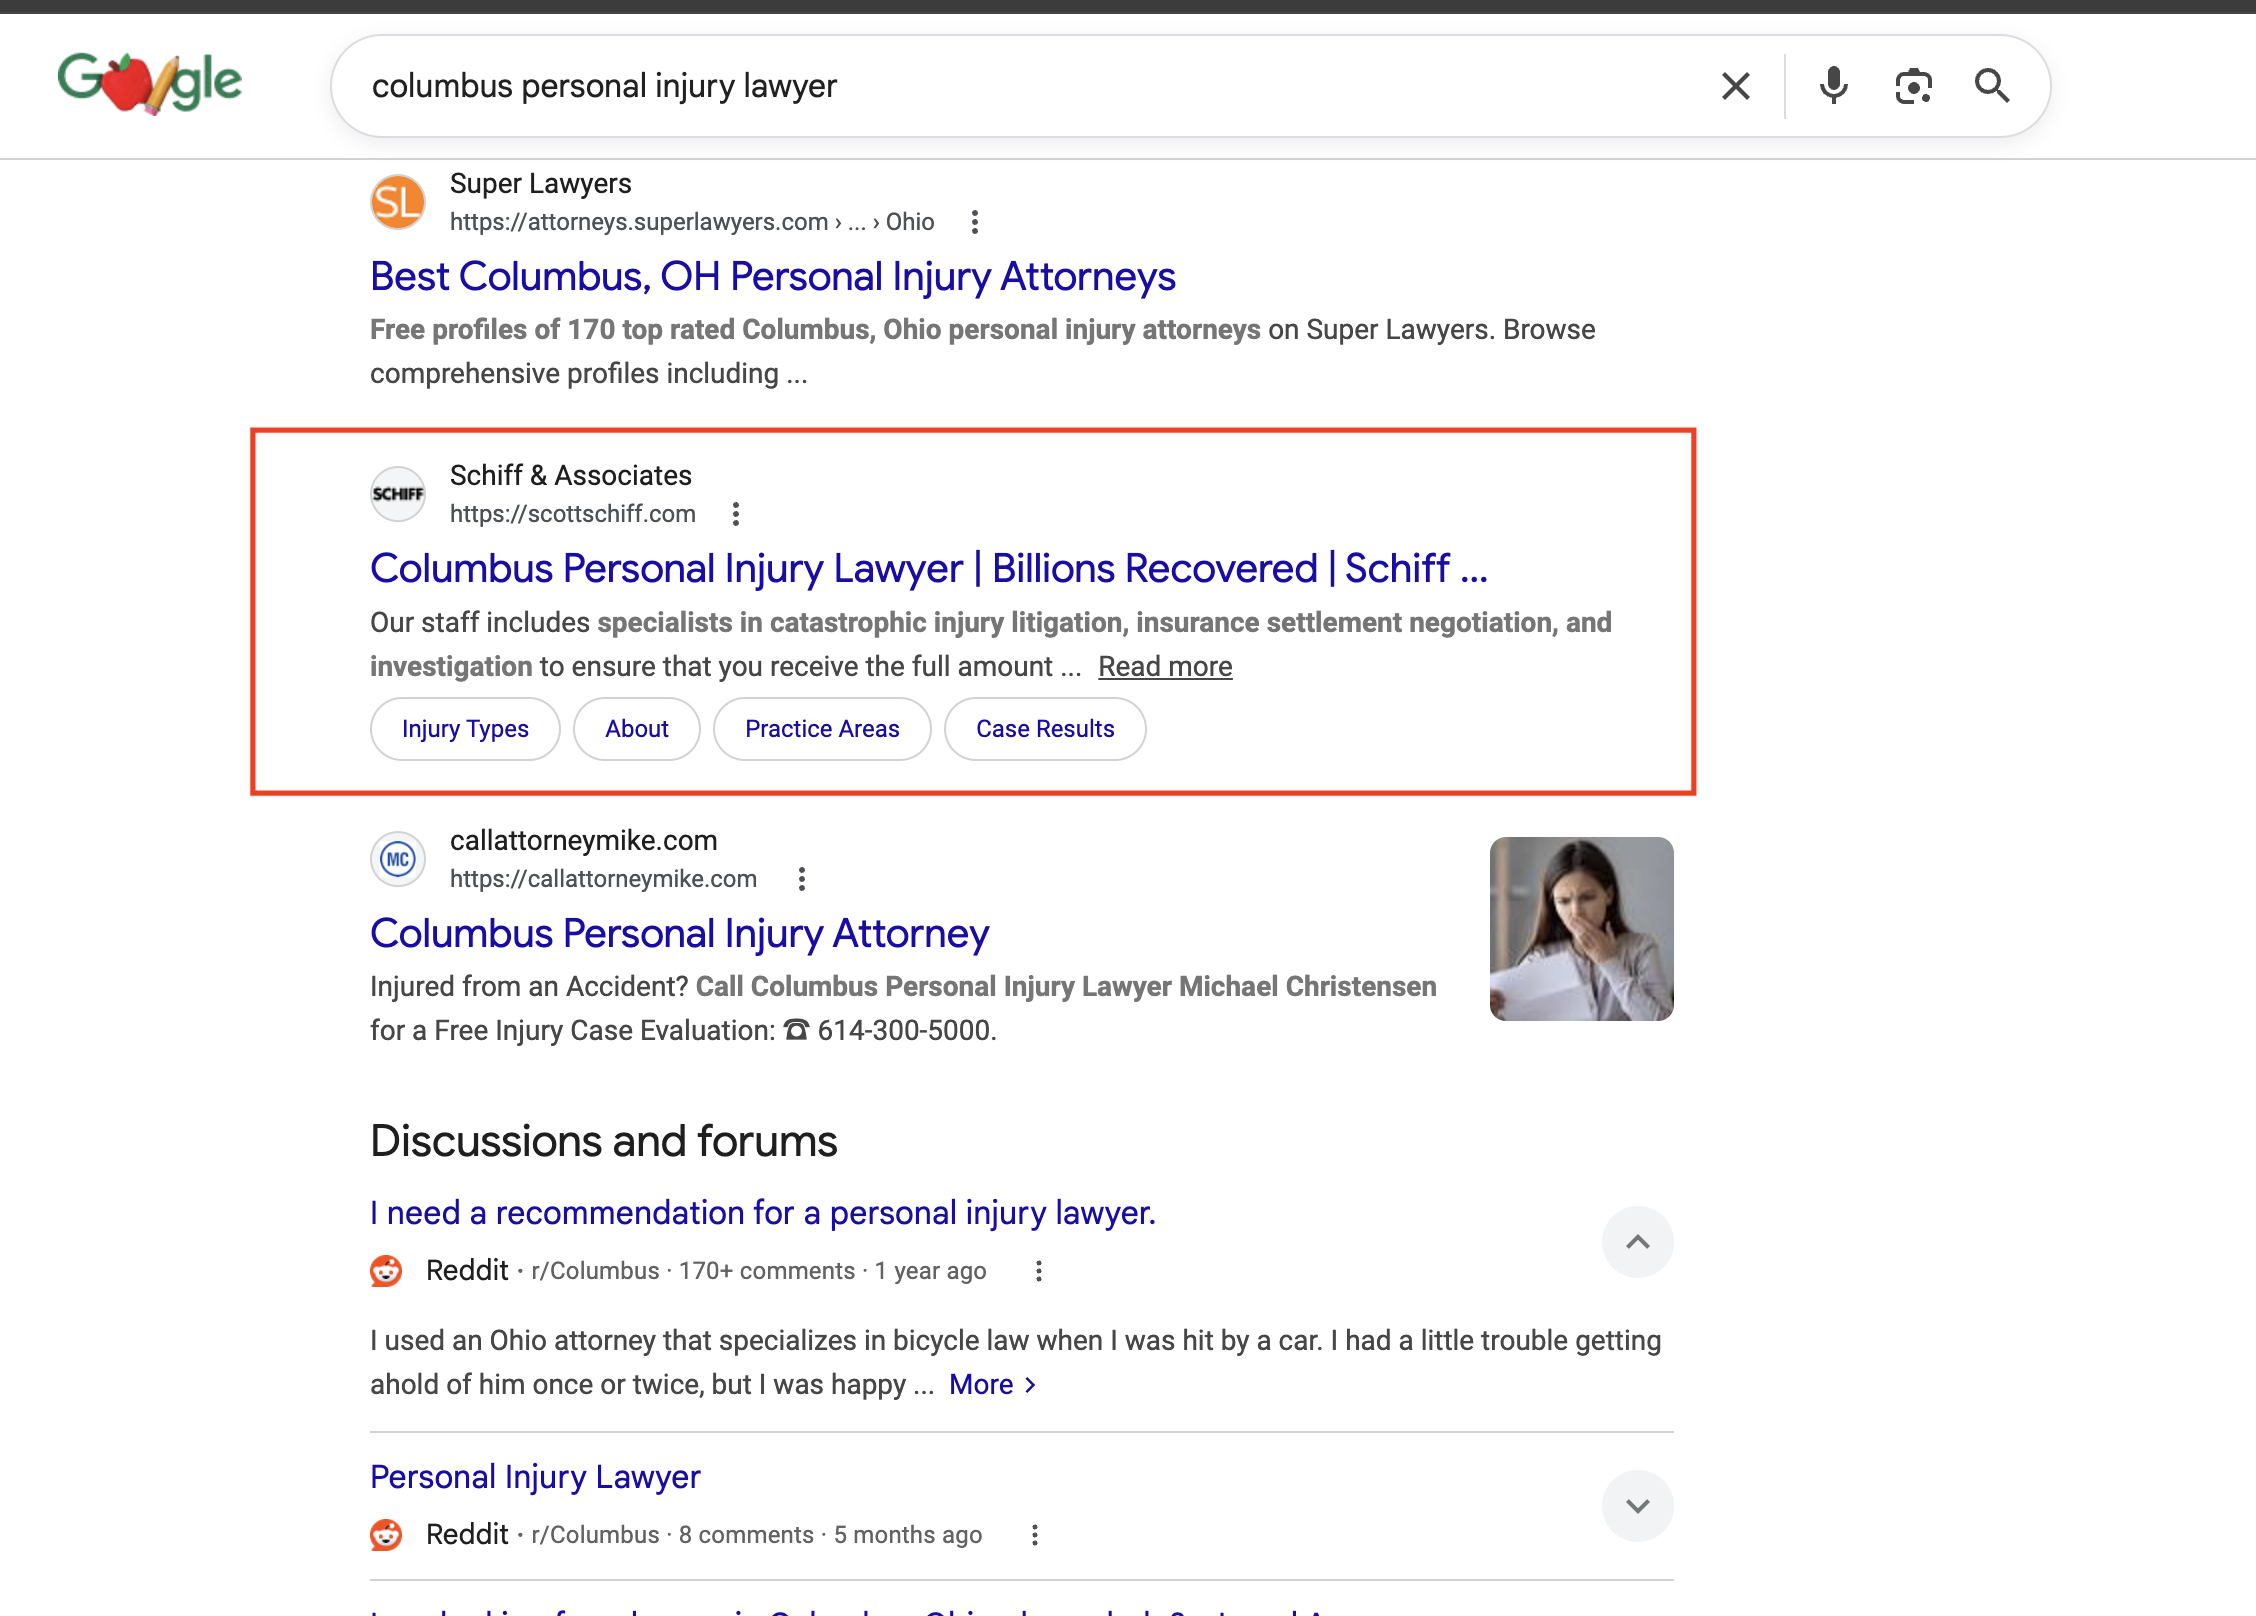Click More on the Reddit snippet

(992, 1385)
